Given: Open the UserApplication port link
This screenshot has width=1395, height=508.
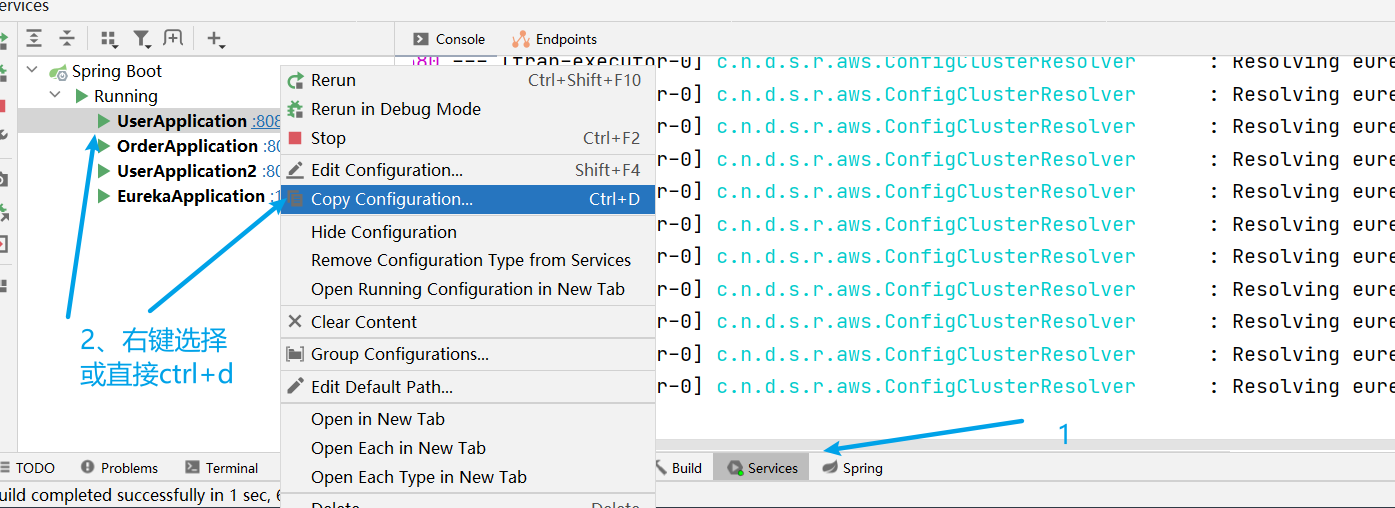Looking at the screenshot, I should (266, 121).
